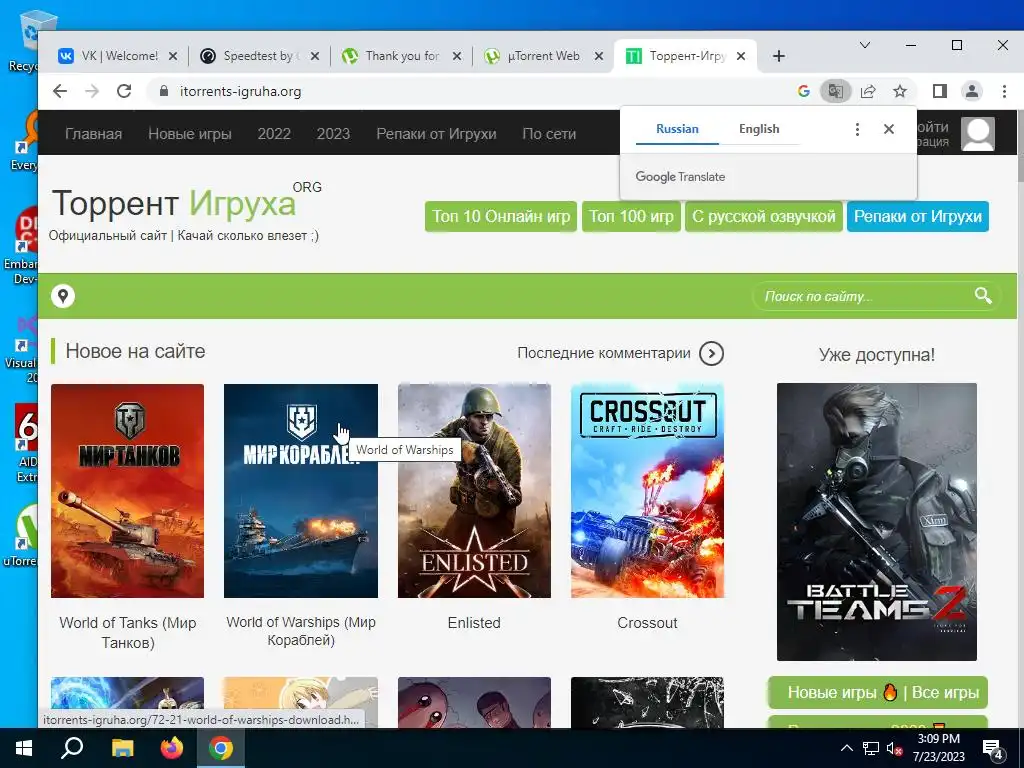1024x768 pixels.
Task: Open a new tab with plus button
Action: 778,56
